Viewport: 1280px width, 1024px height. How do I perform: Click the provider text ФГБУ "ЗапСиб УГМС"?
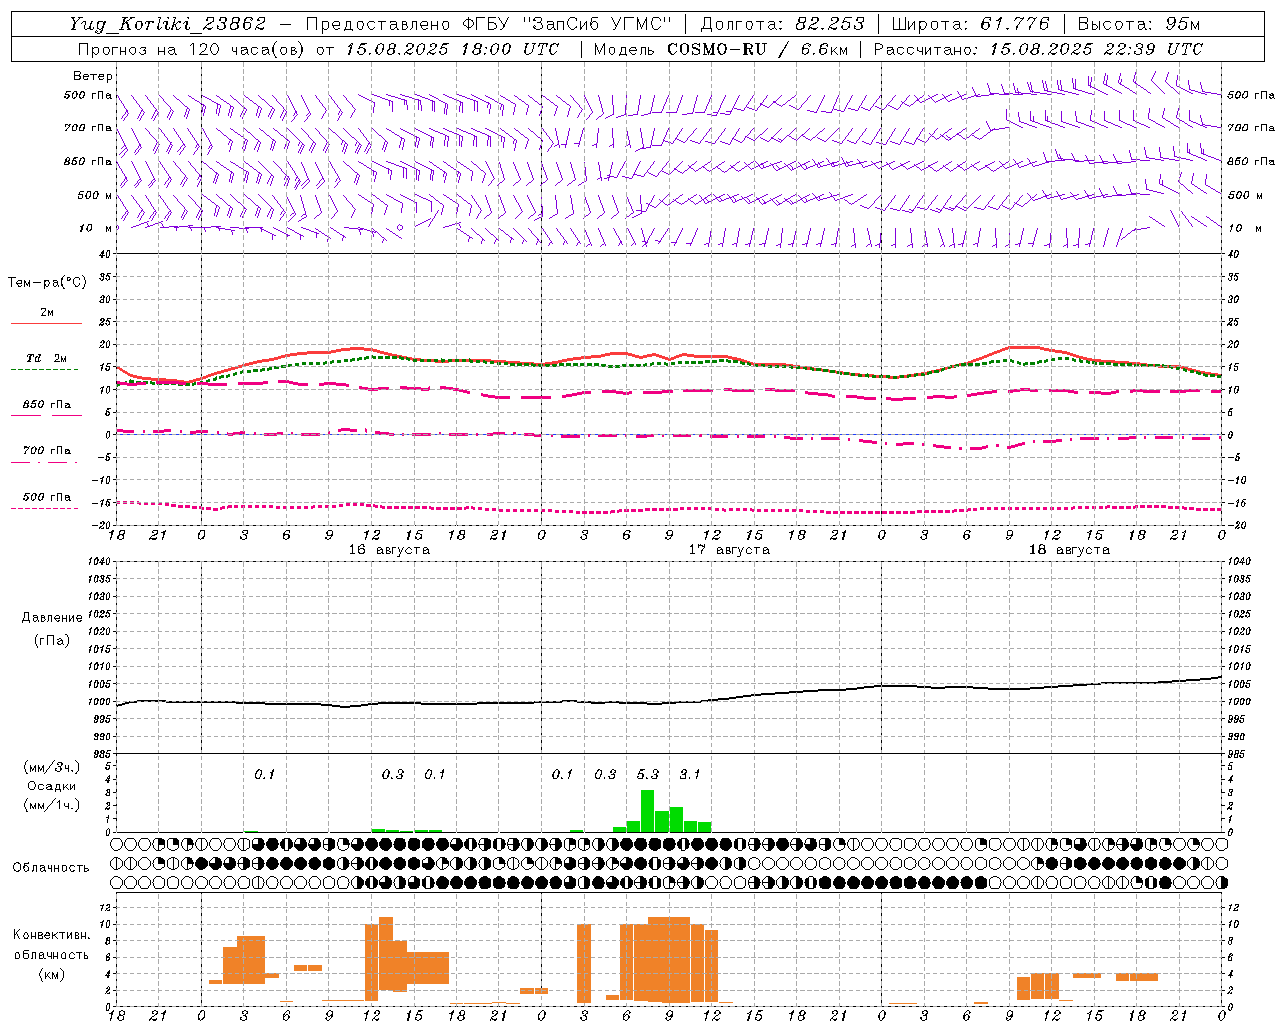pos(568,24)
